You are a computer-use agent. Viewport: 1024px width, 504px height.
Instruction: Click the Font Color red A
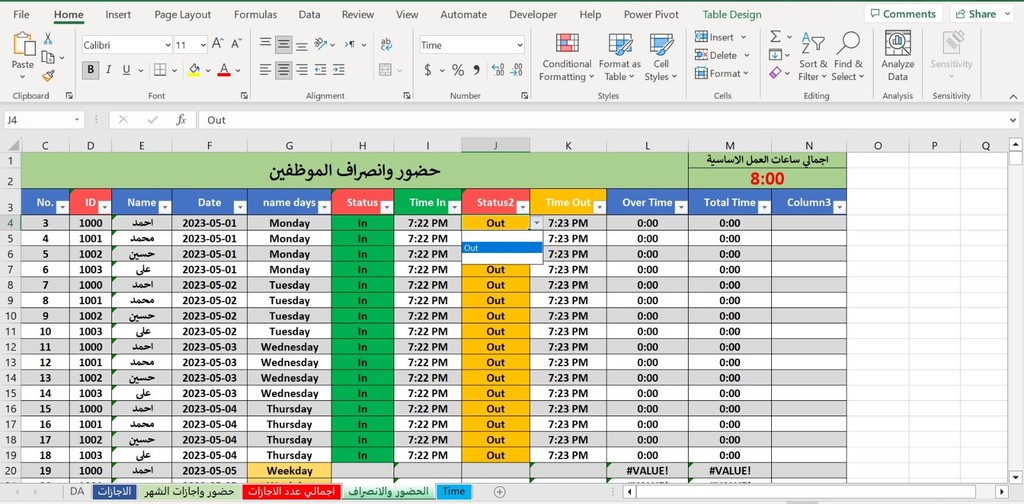[x=224, y=70]
